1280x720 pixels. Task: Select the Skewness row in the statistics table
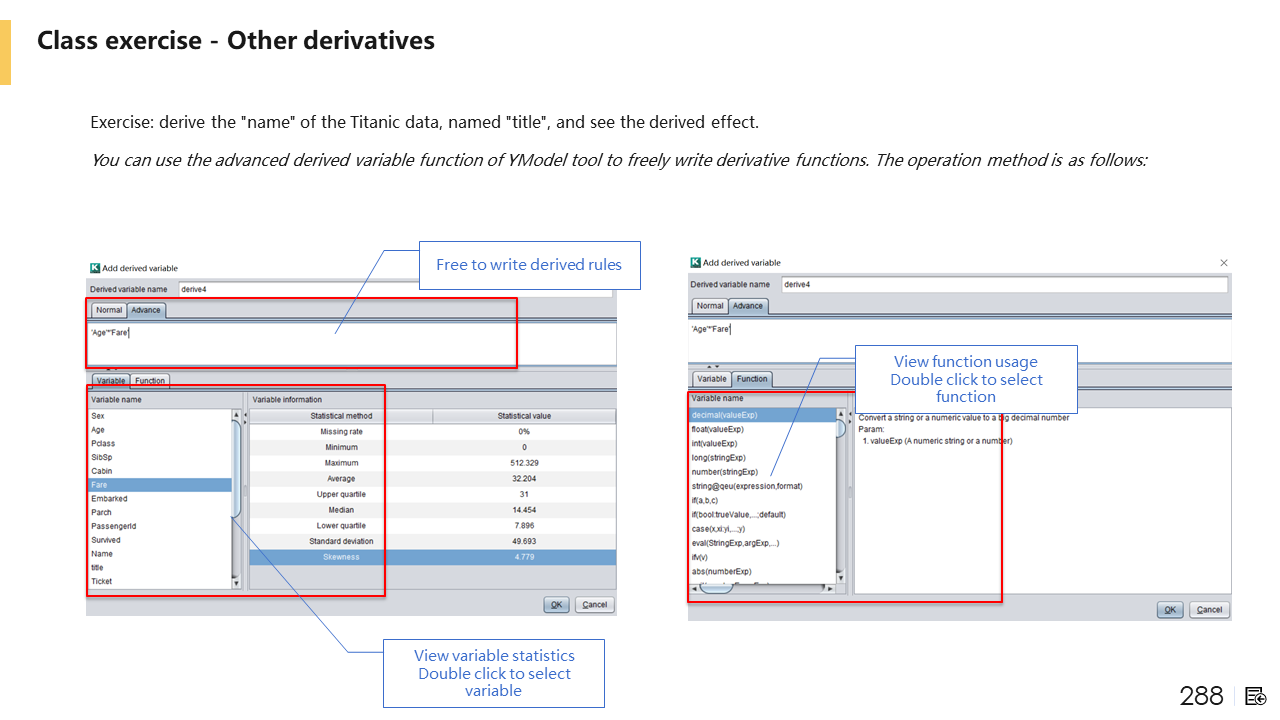coord(341,557)
